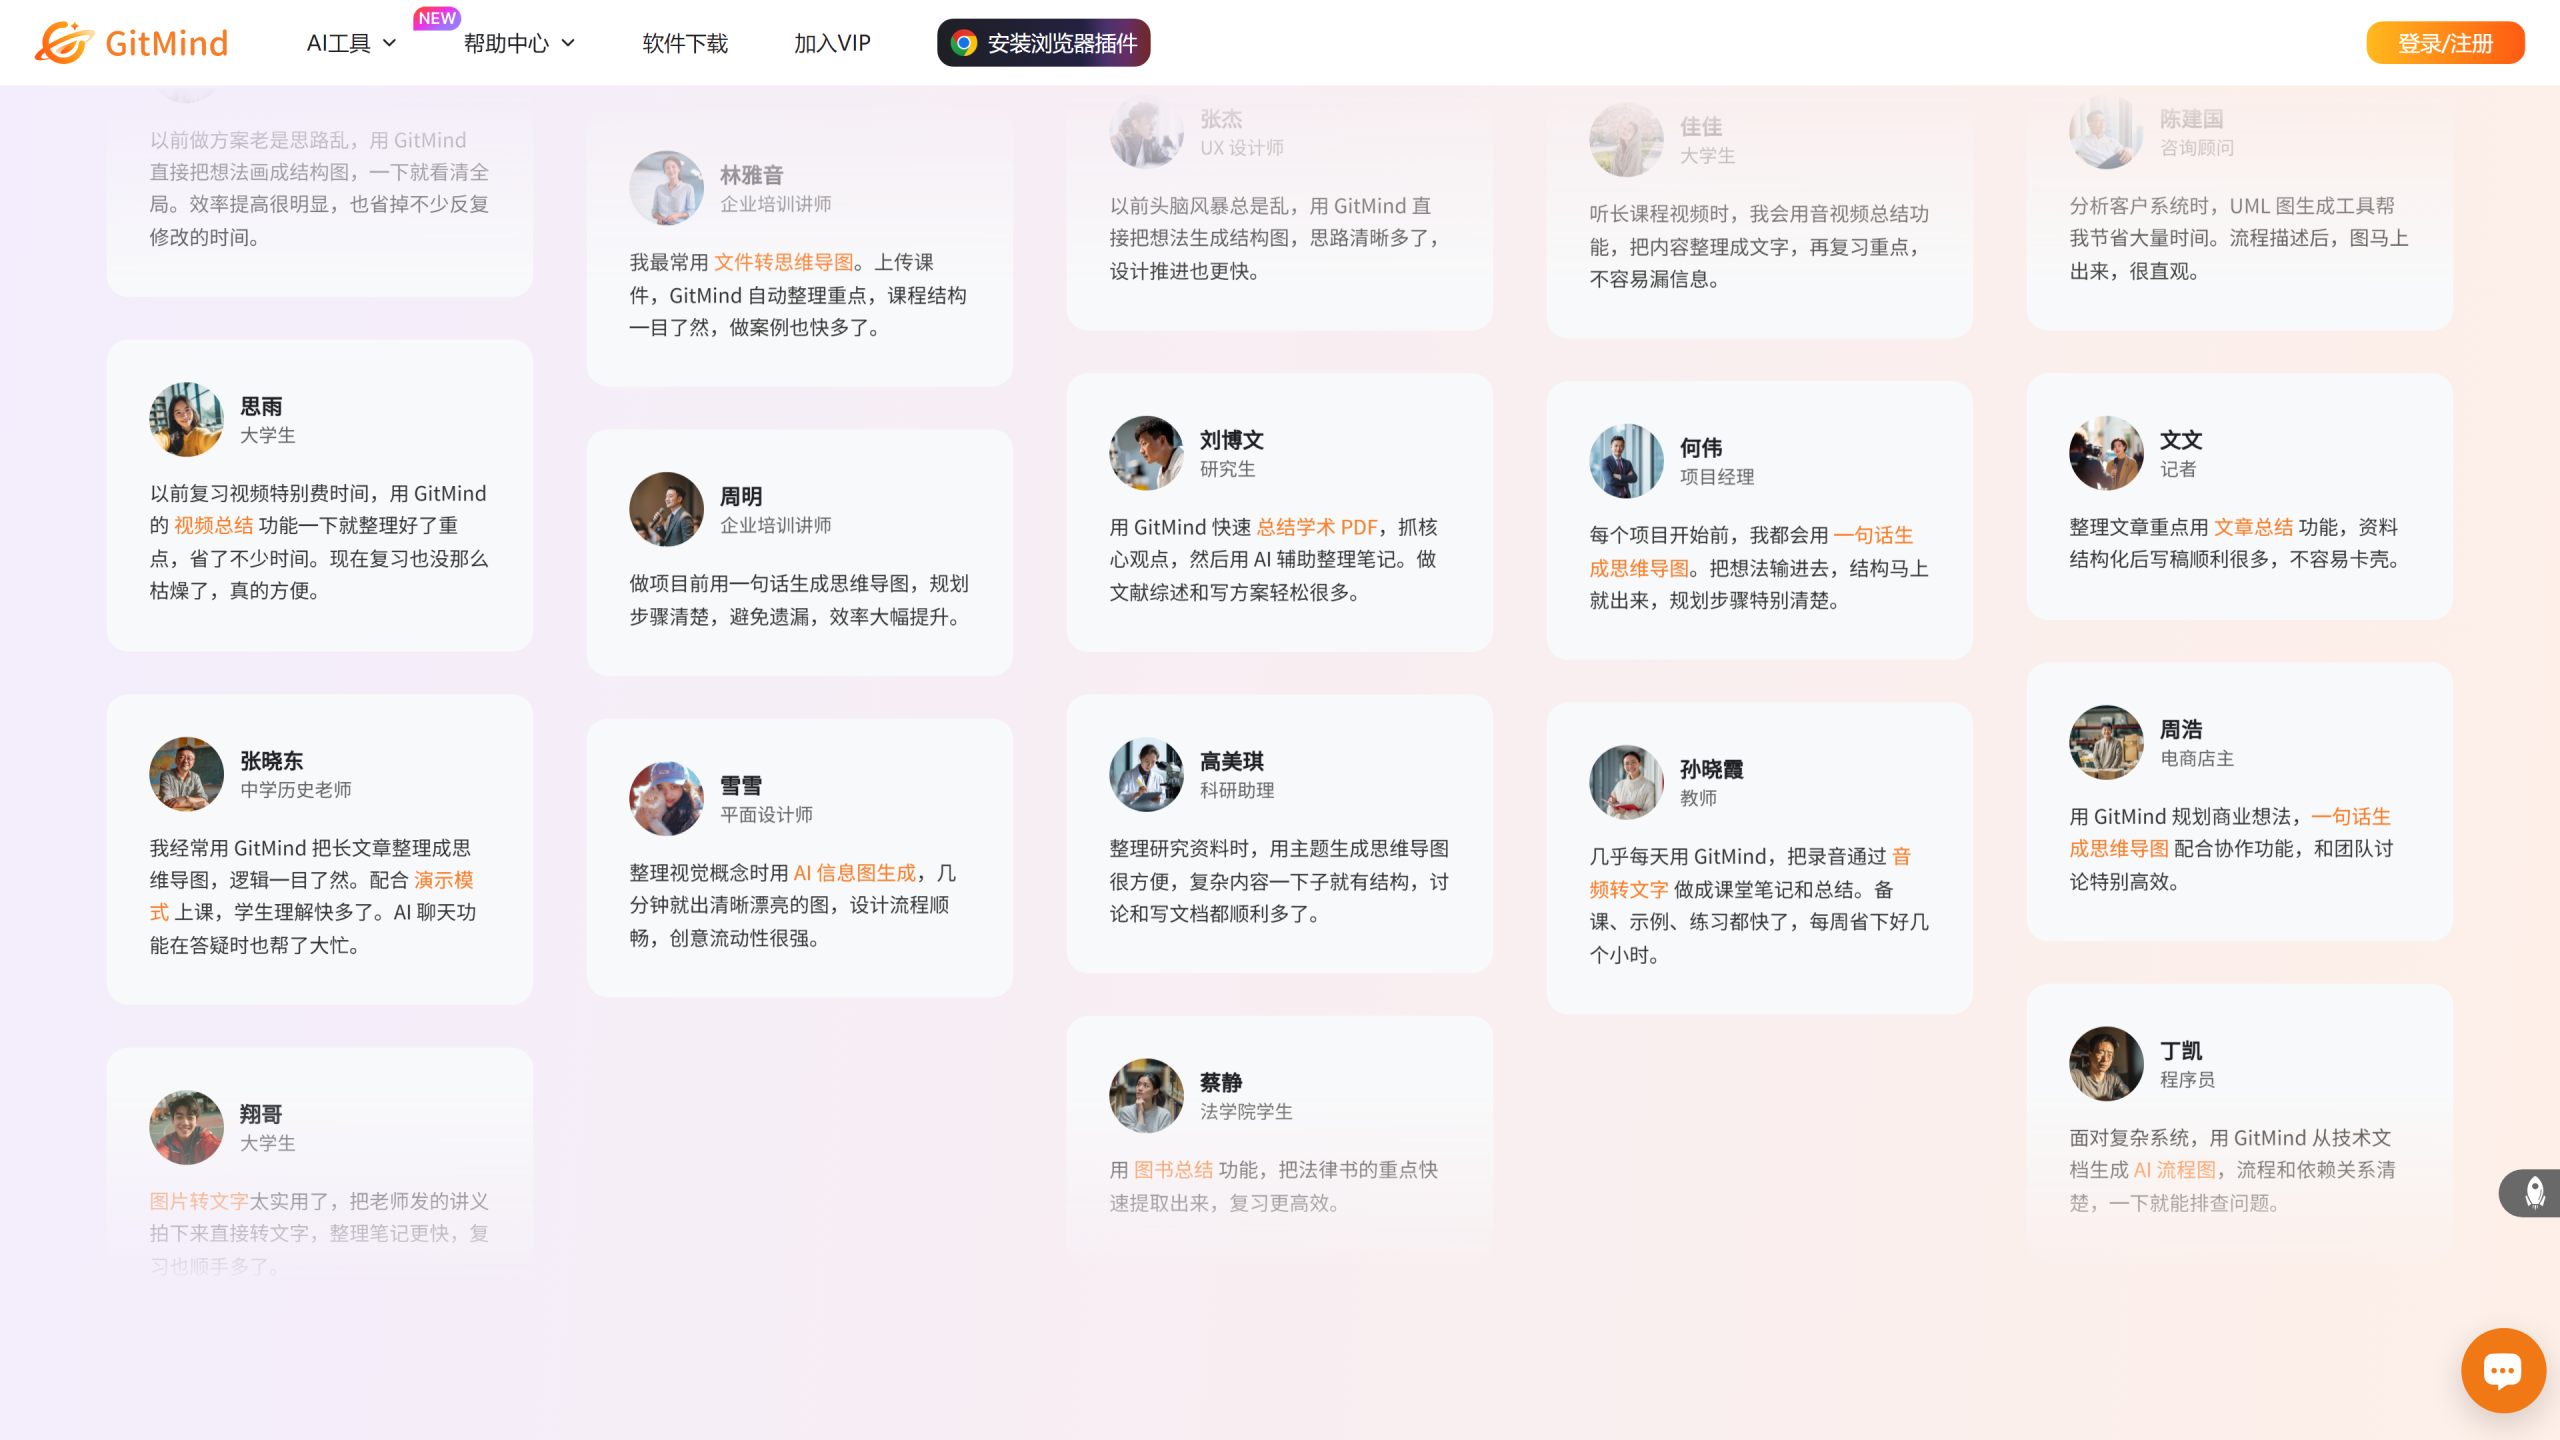The width and height of the screenshot is (2560, 1440).
Task: Open the 文章总结 link in 文文's review
Action: 2253,527
